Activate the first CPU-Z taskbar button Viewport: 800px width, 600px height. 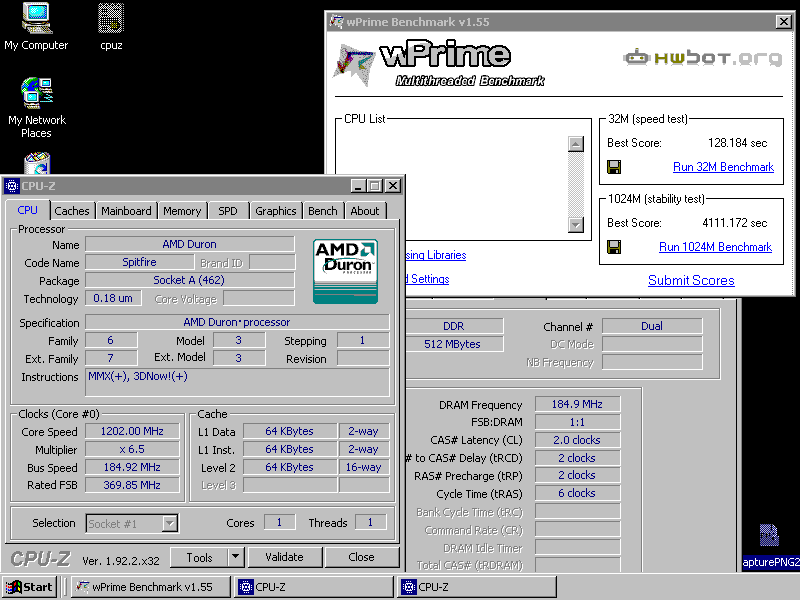click(313, 587)
